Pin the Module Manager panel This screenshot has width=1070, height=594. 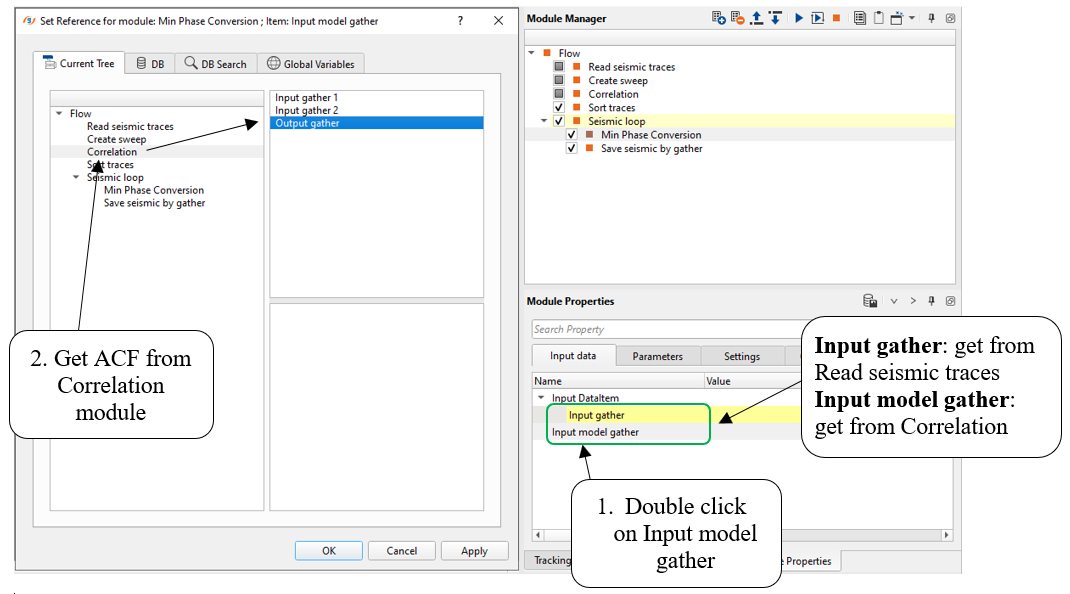click(931, 18)
